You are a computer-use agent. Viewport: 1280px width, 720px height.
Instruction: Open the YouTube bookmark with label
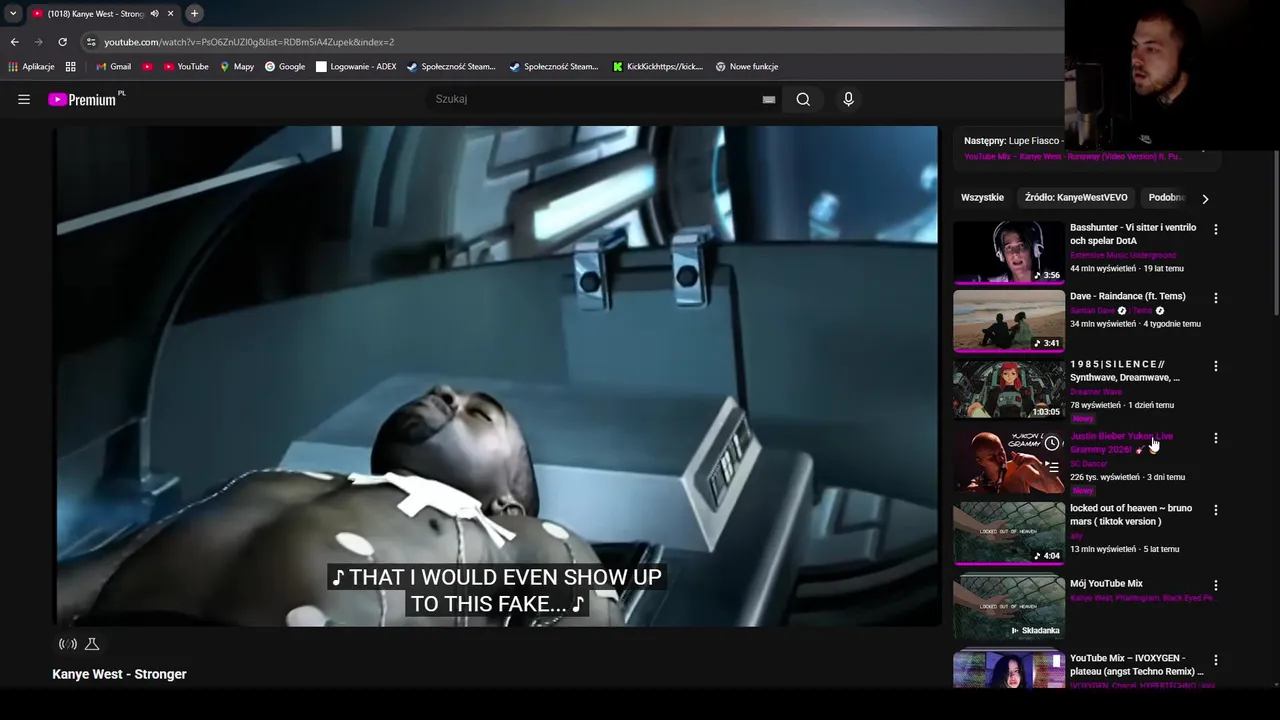[x=186, y=67]
